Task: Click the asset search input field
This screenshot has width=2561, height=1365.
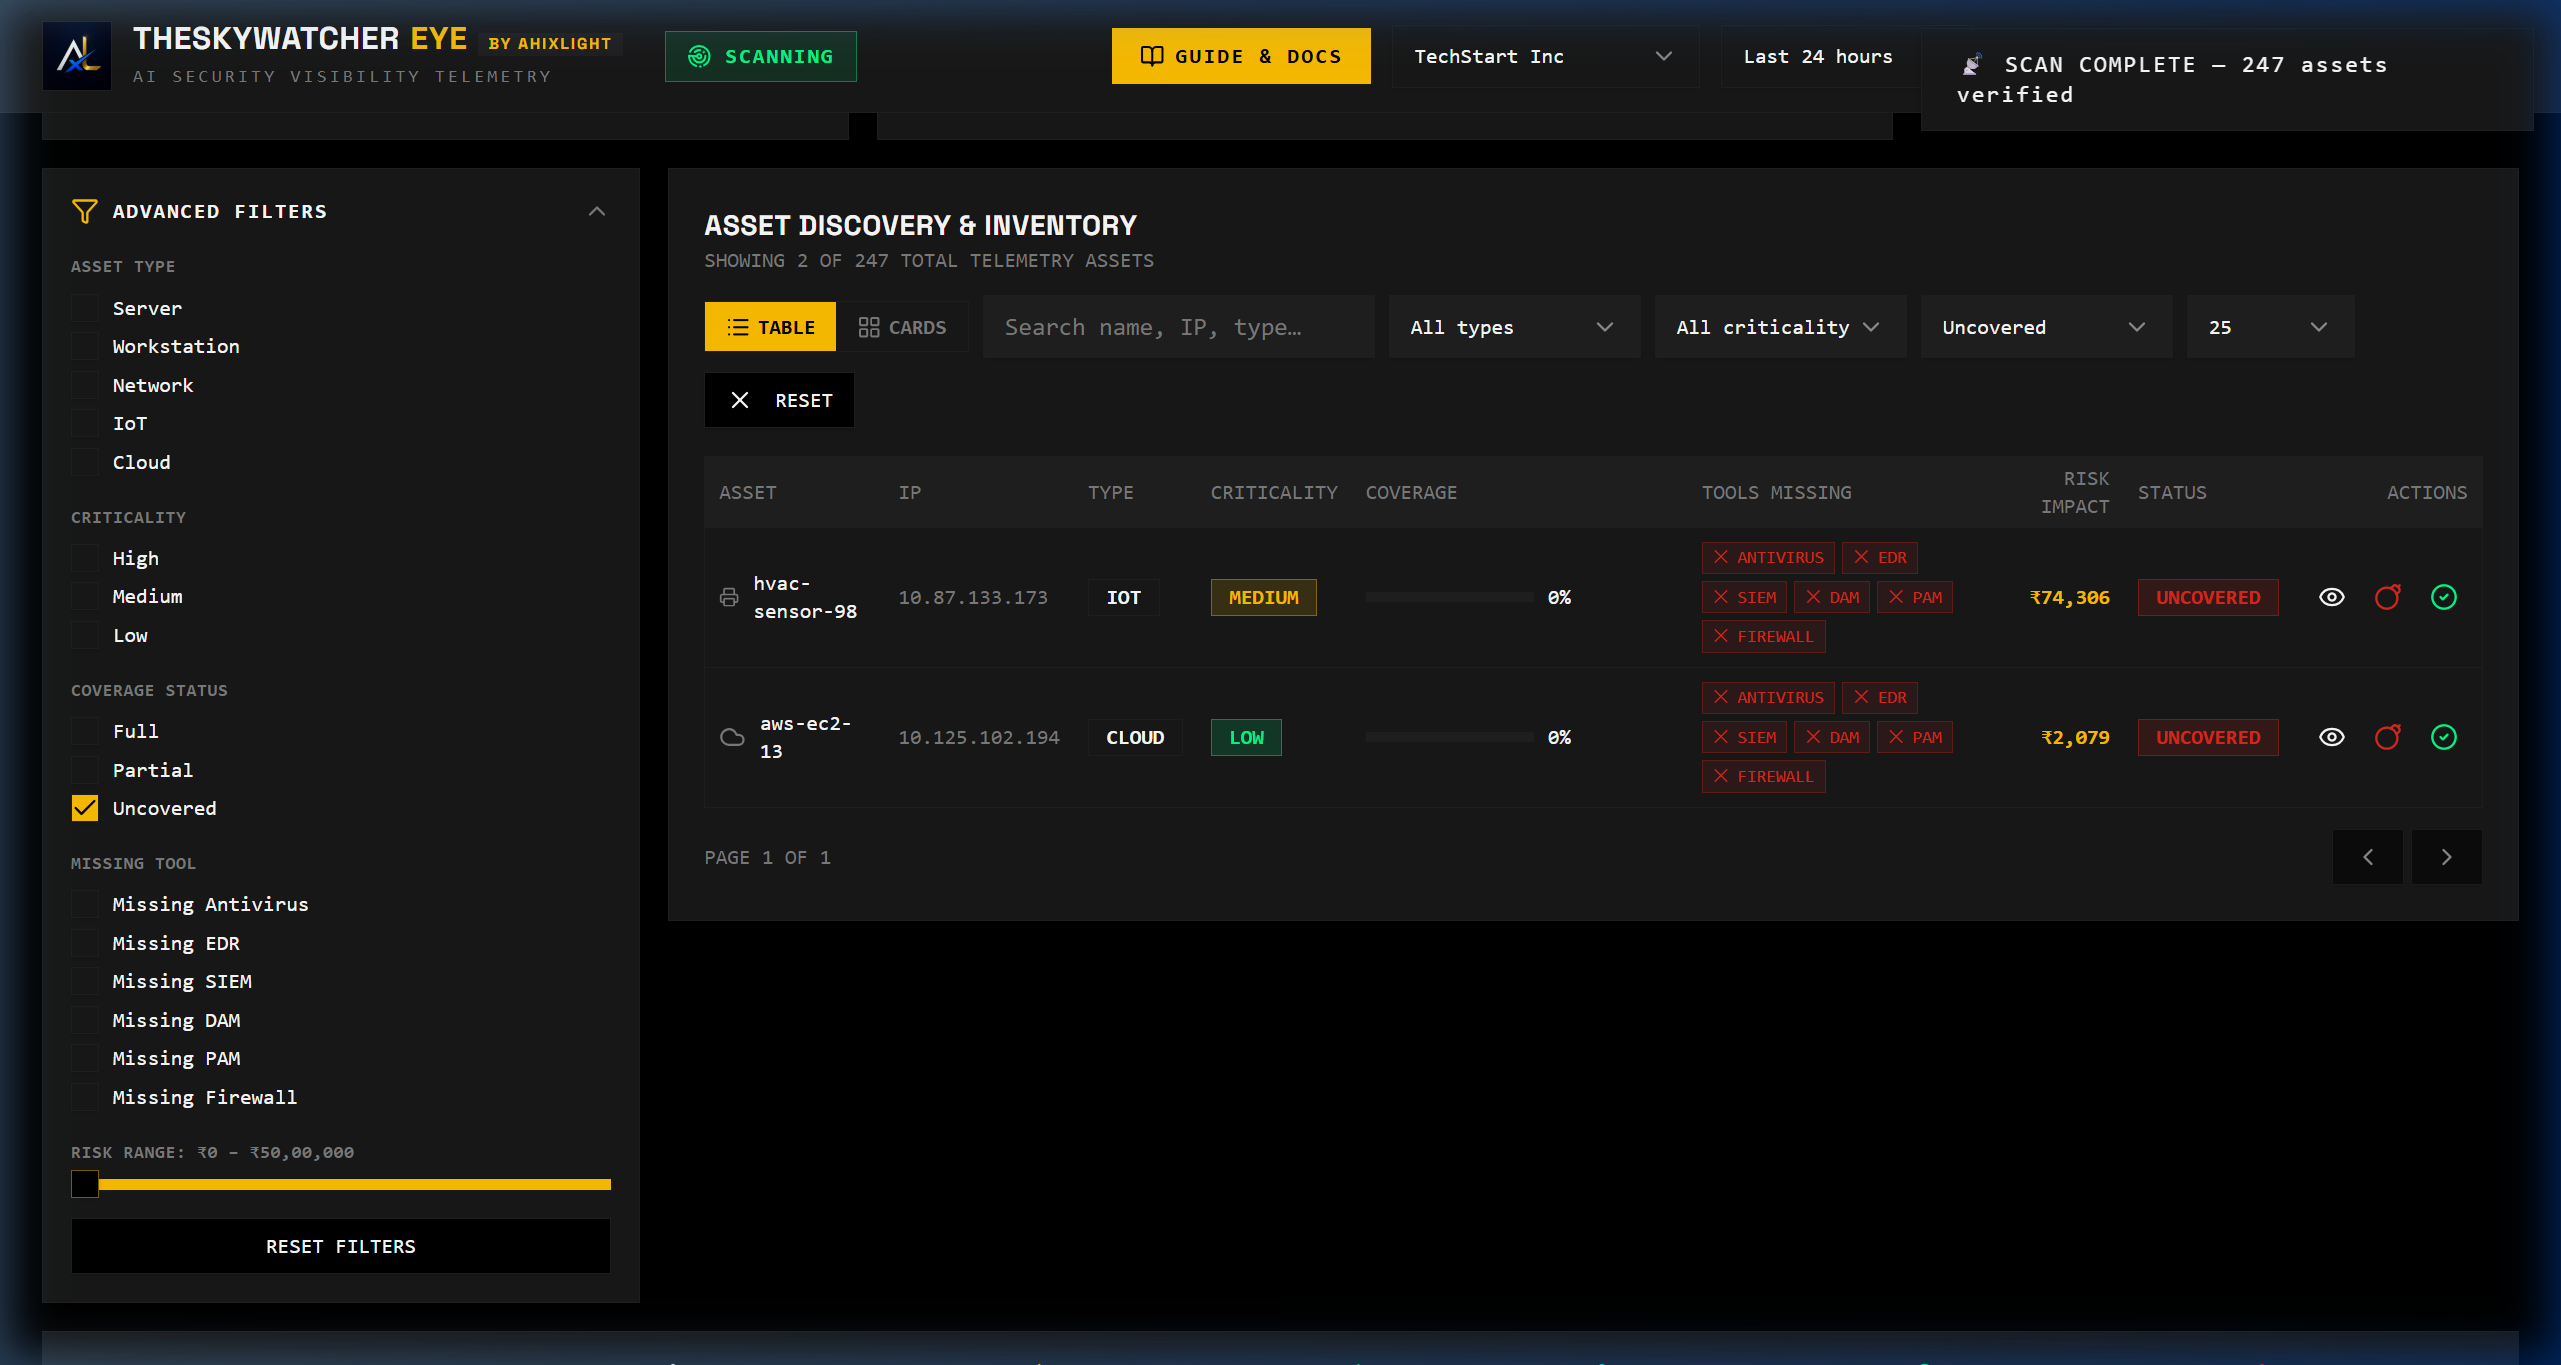Action: [1179, 327]
